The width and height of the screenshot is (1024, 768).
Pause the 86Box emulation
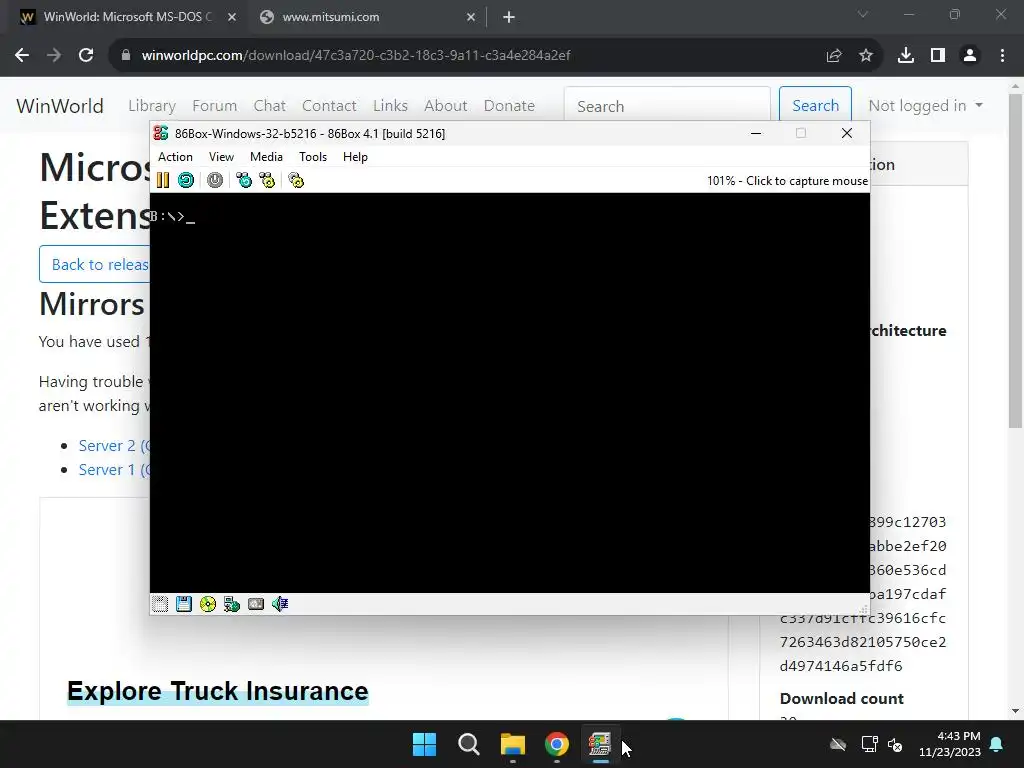pyautogui.click(x=163, y=180)
